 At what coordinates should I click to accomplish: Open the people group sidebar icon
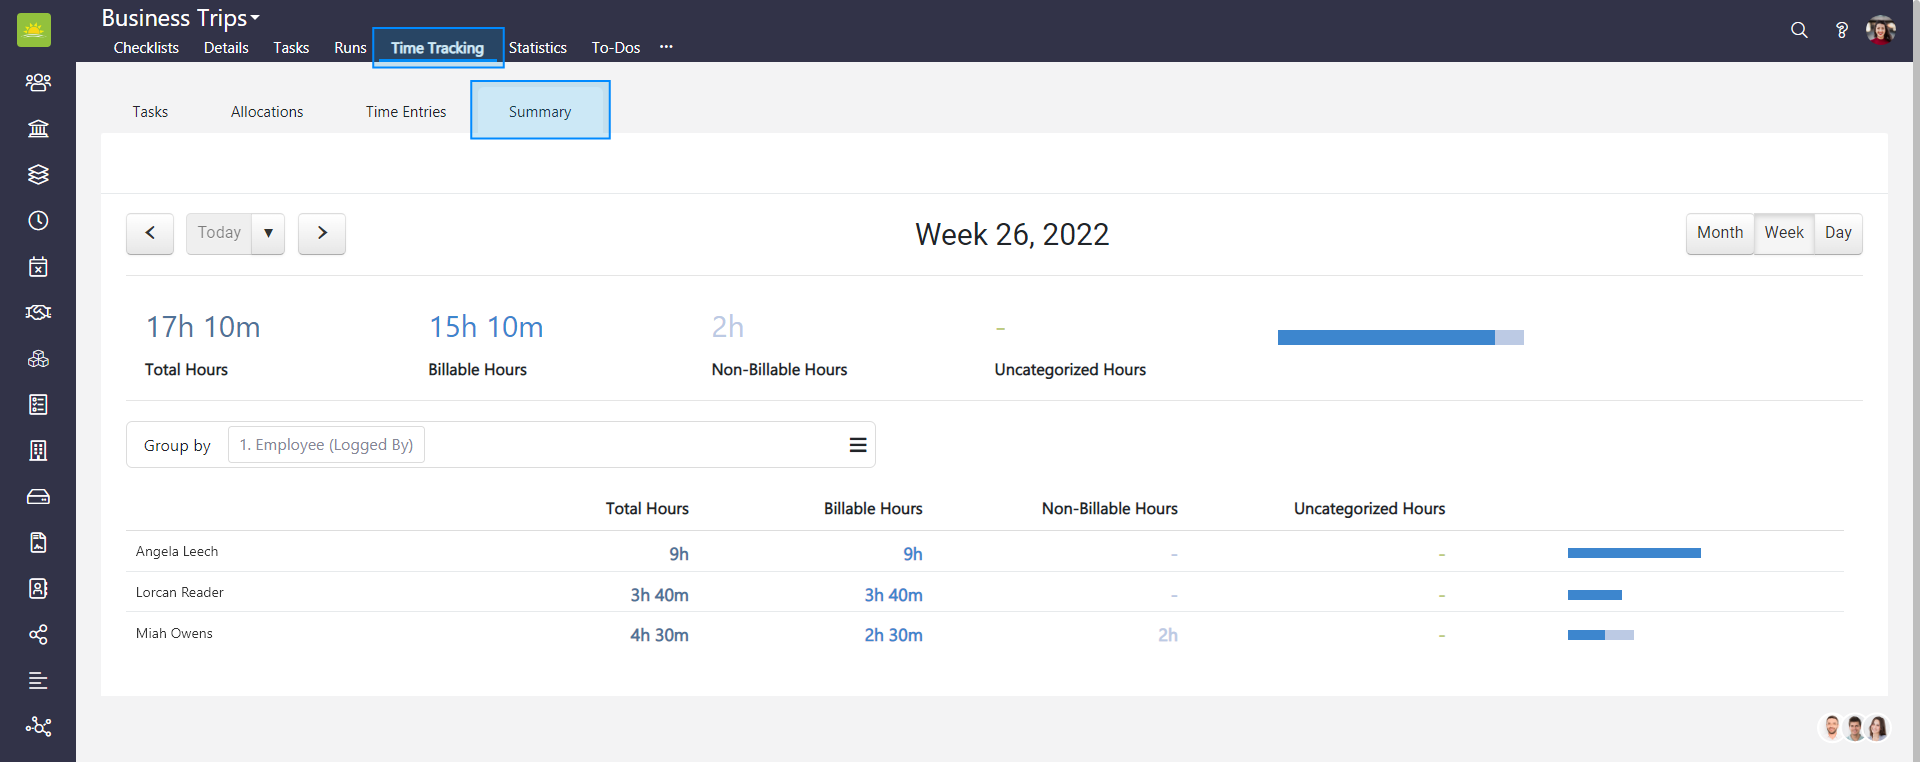pos(38,82)
